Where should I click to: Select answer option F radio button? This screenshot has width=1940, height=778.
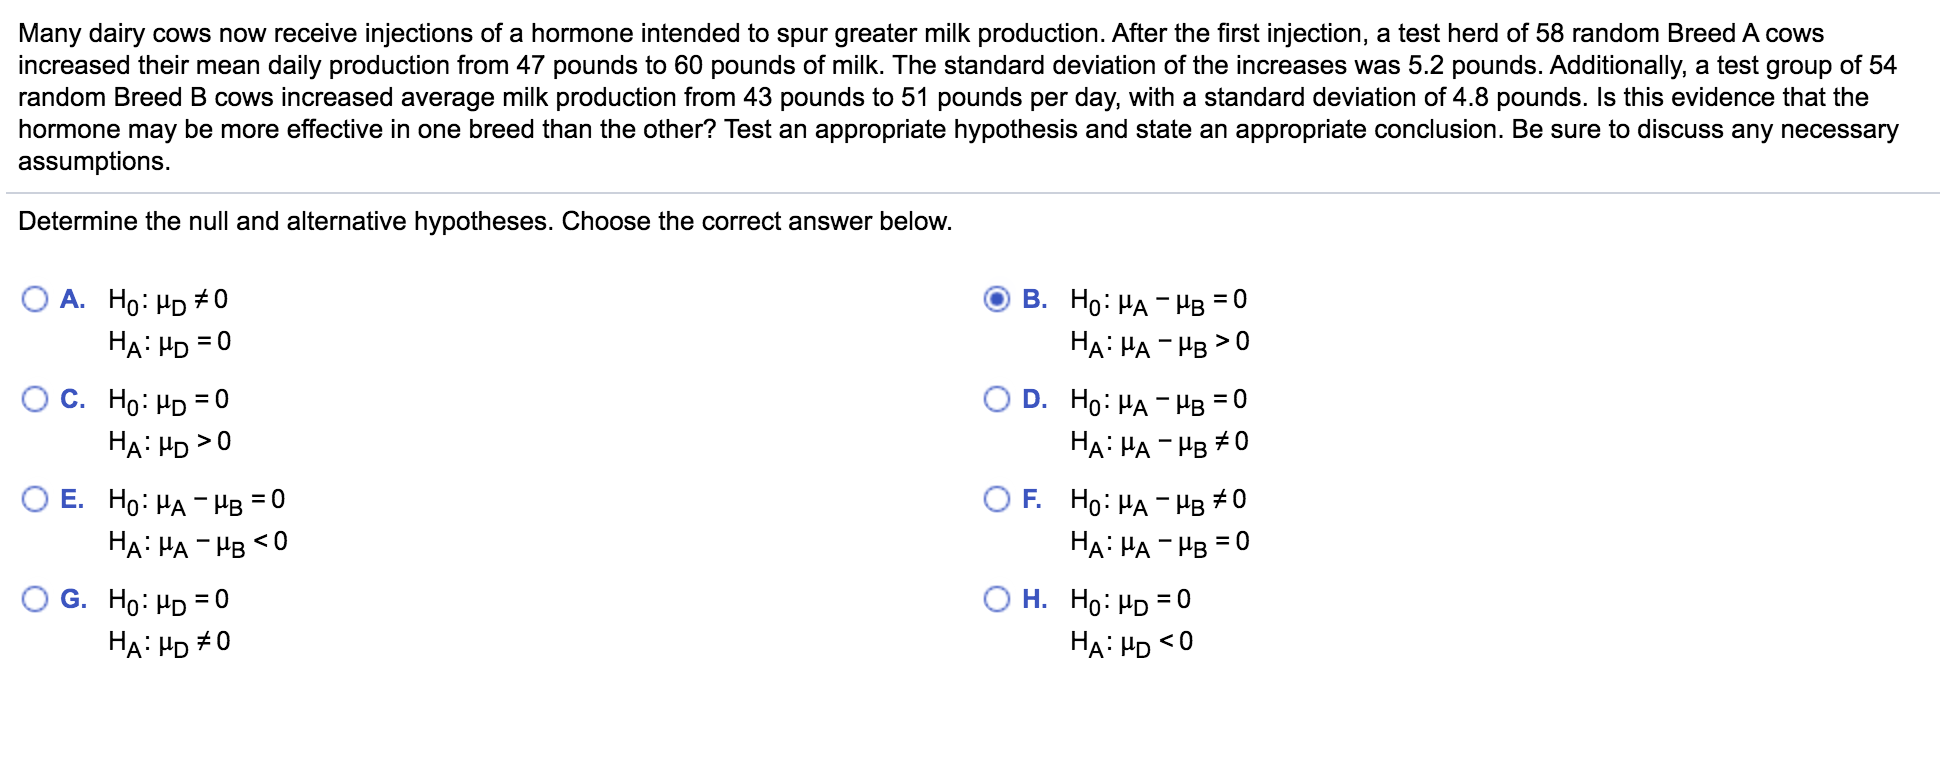[997, 499]
